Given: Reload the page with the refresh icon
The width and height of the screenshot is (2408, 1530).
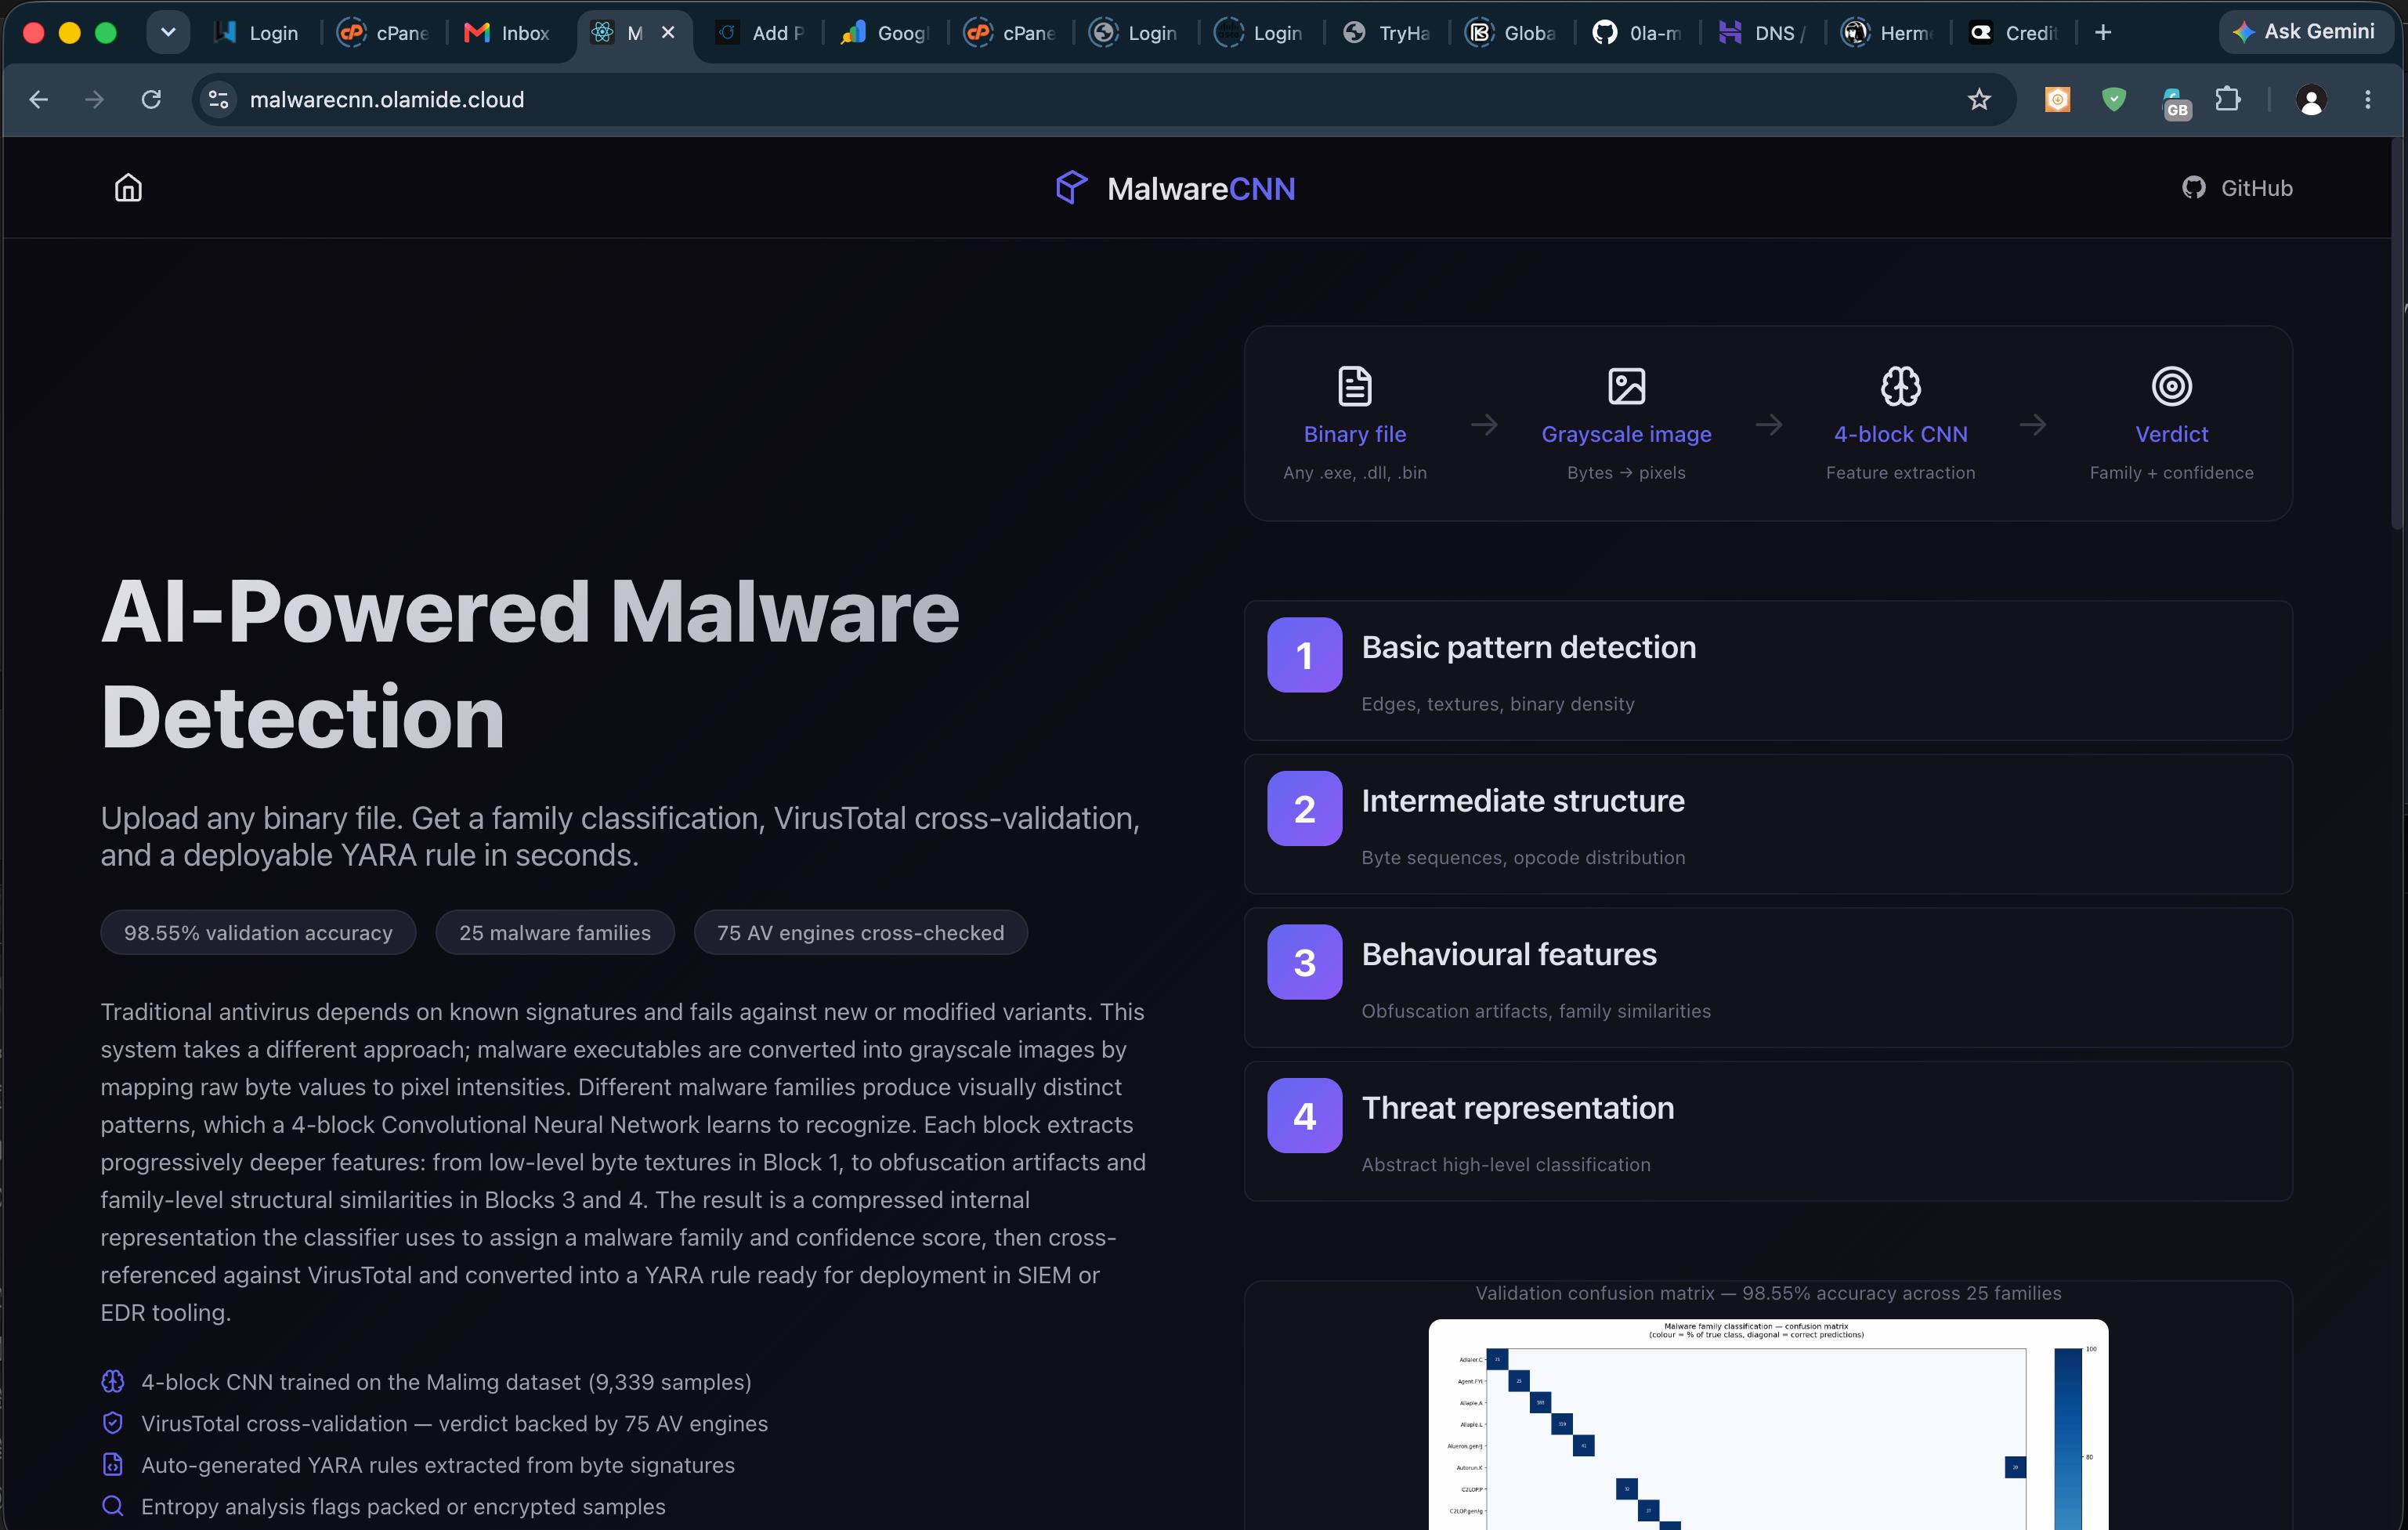Looking at the screenshot, I should pos(151,99).
